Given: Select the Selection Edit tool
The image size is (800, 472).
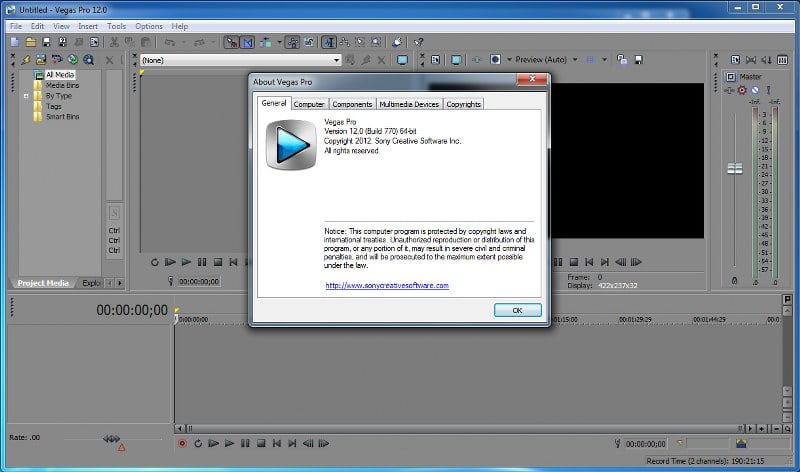Looking at the screenshot, I should pyautogui.click(x=360, y=42).
